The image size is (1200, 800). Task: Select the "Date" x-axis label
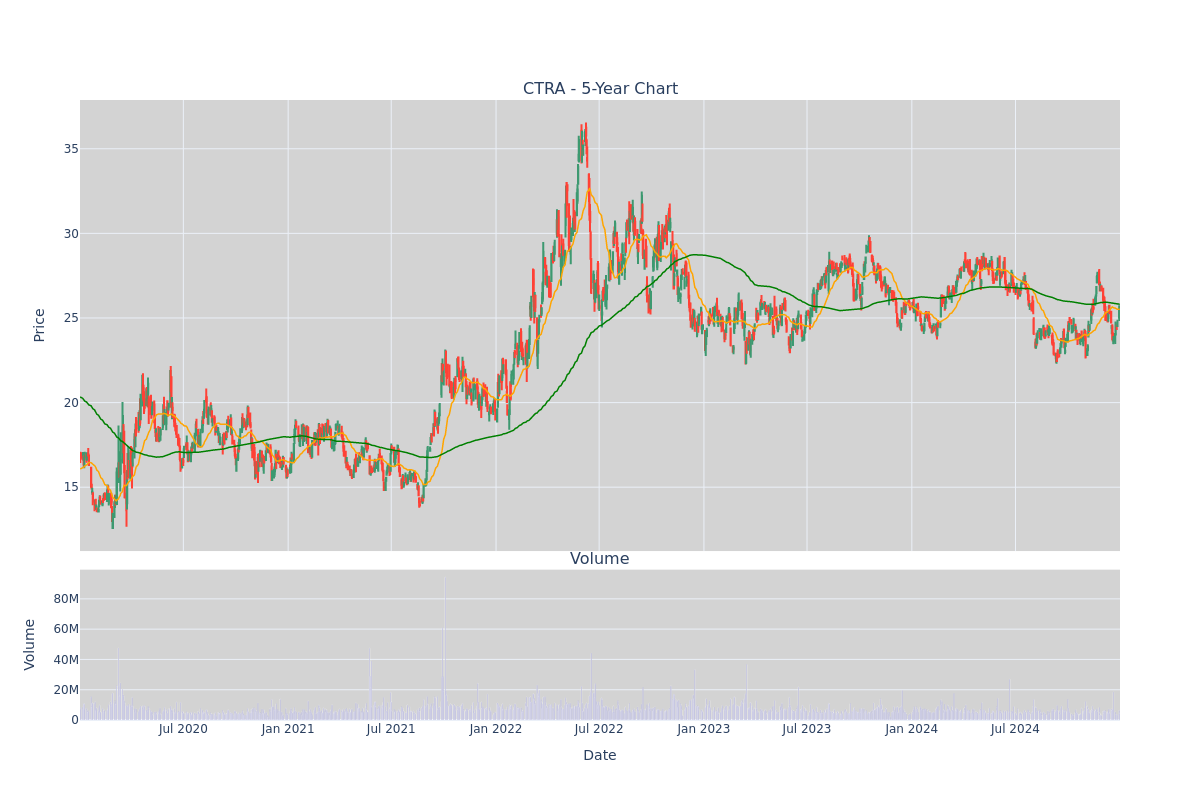[x=600, y=756]
